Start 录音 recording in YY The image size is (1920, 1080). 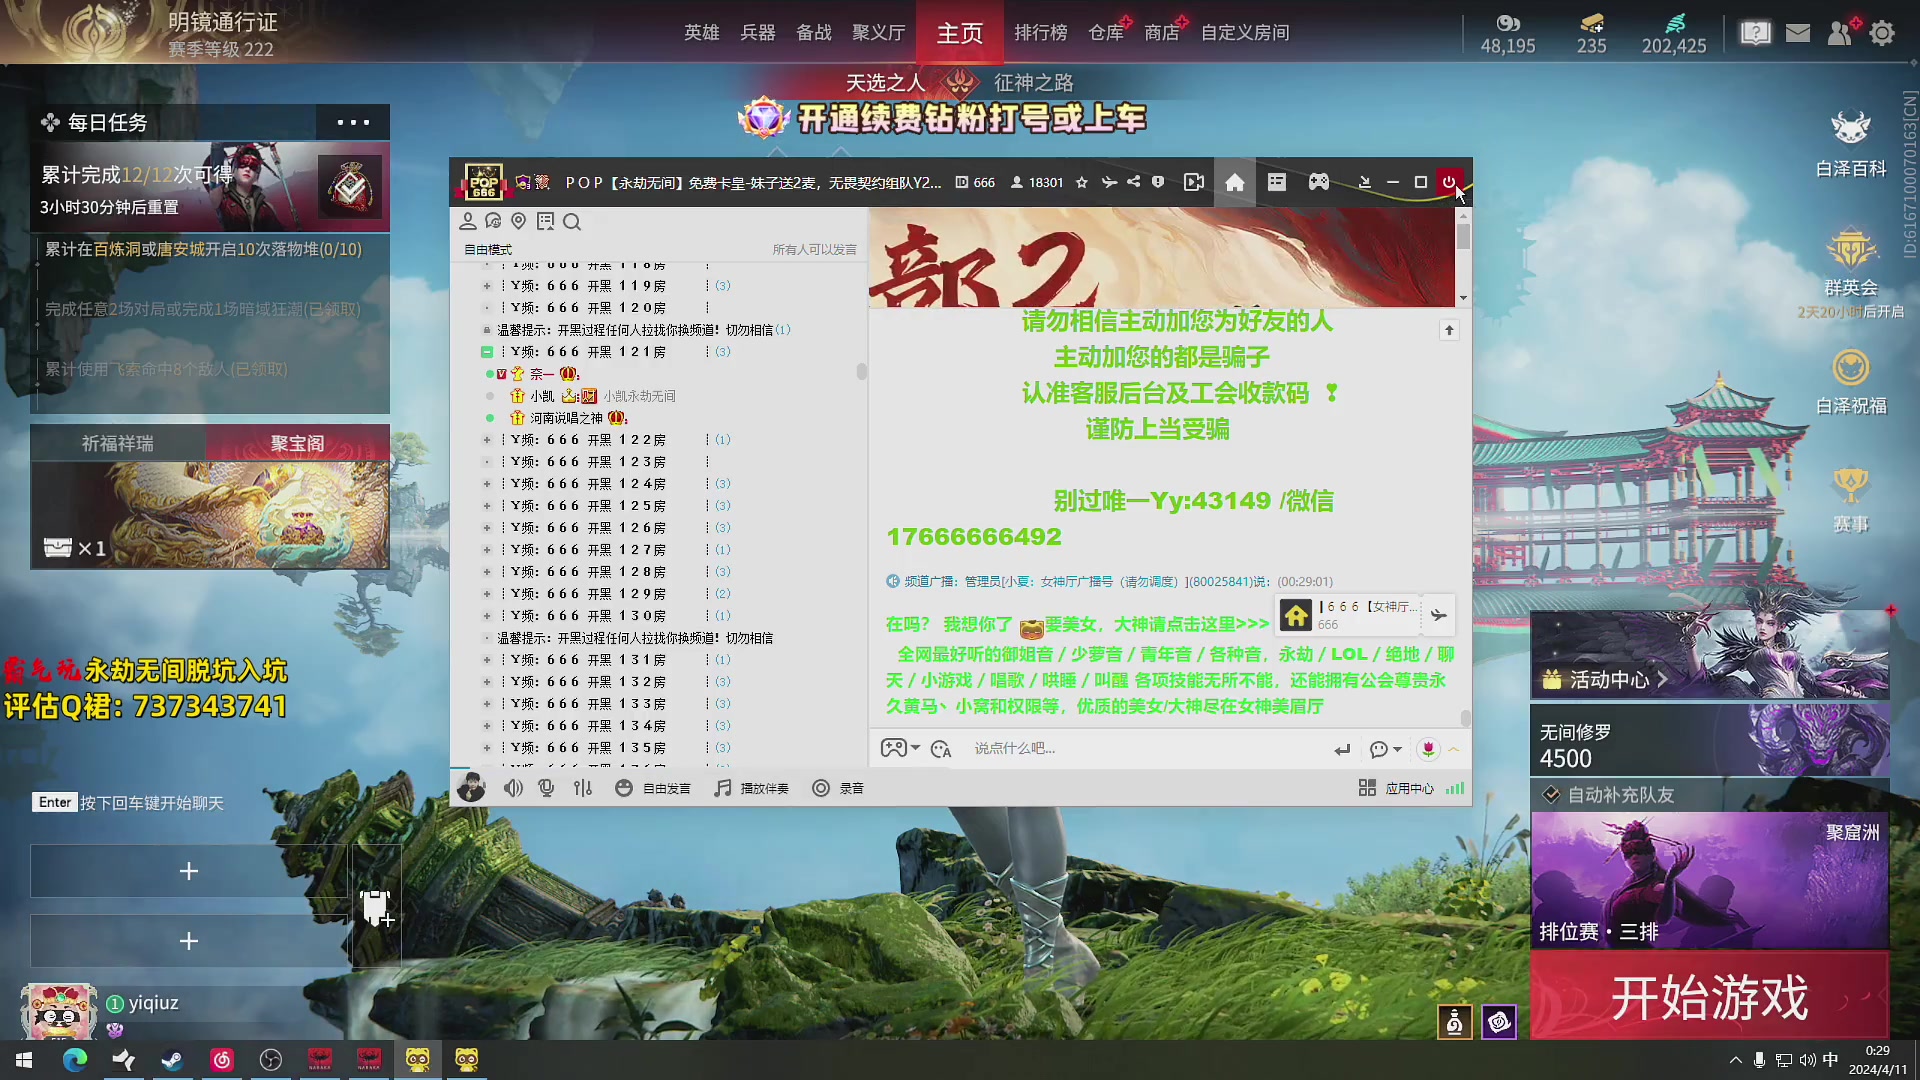point(838,788)
